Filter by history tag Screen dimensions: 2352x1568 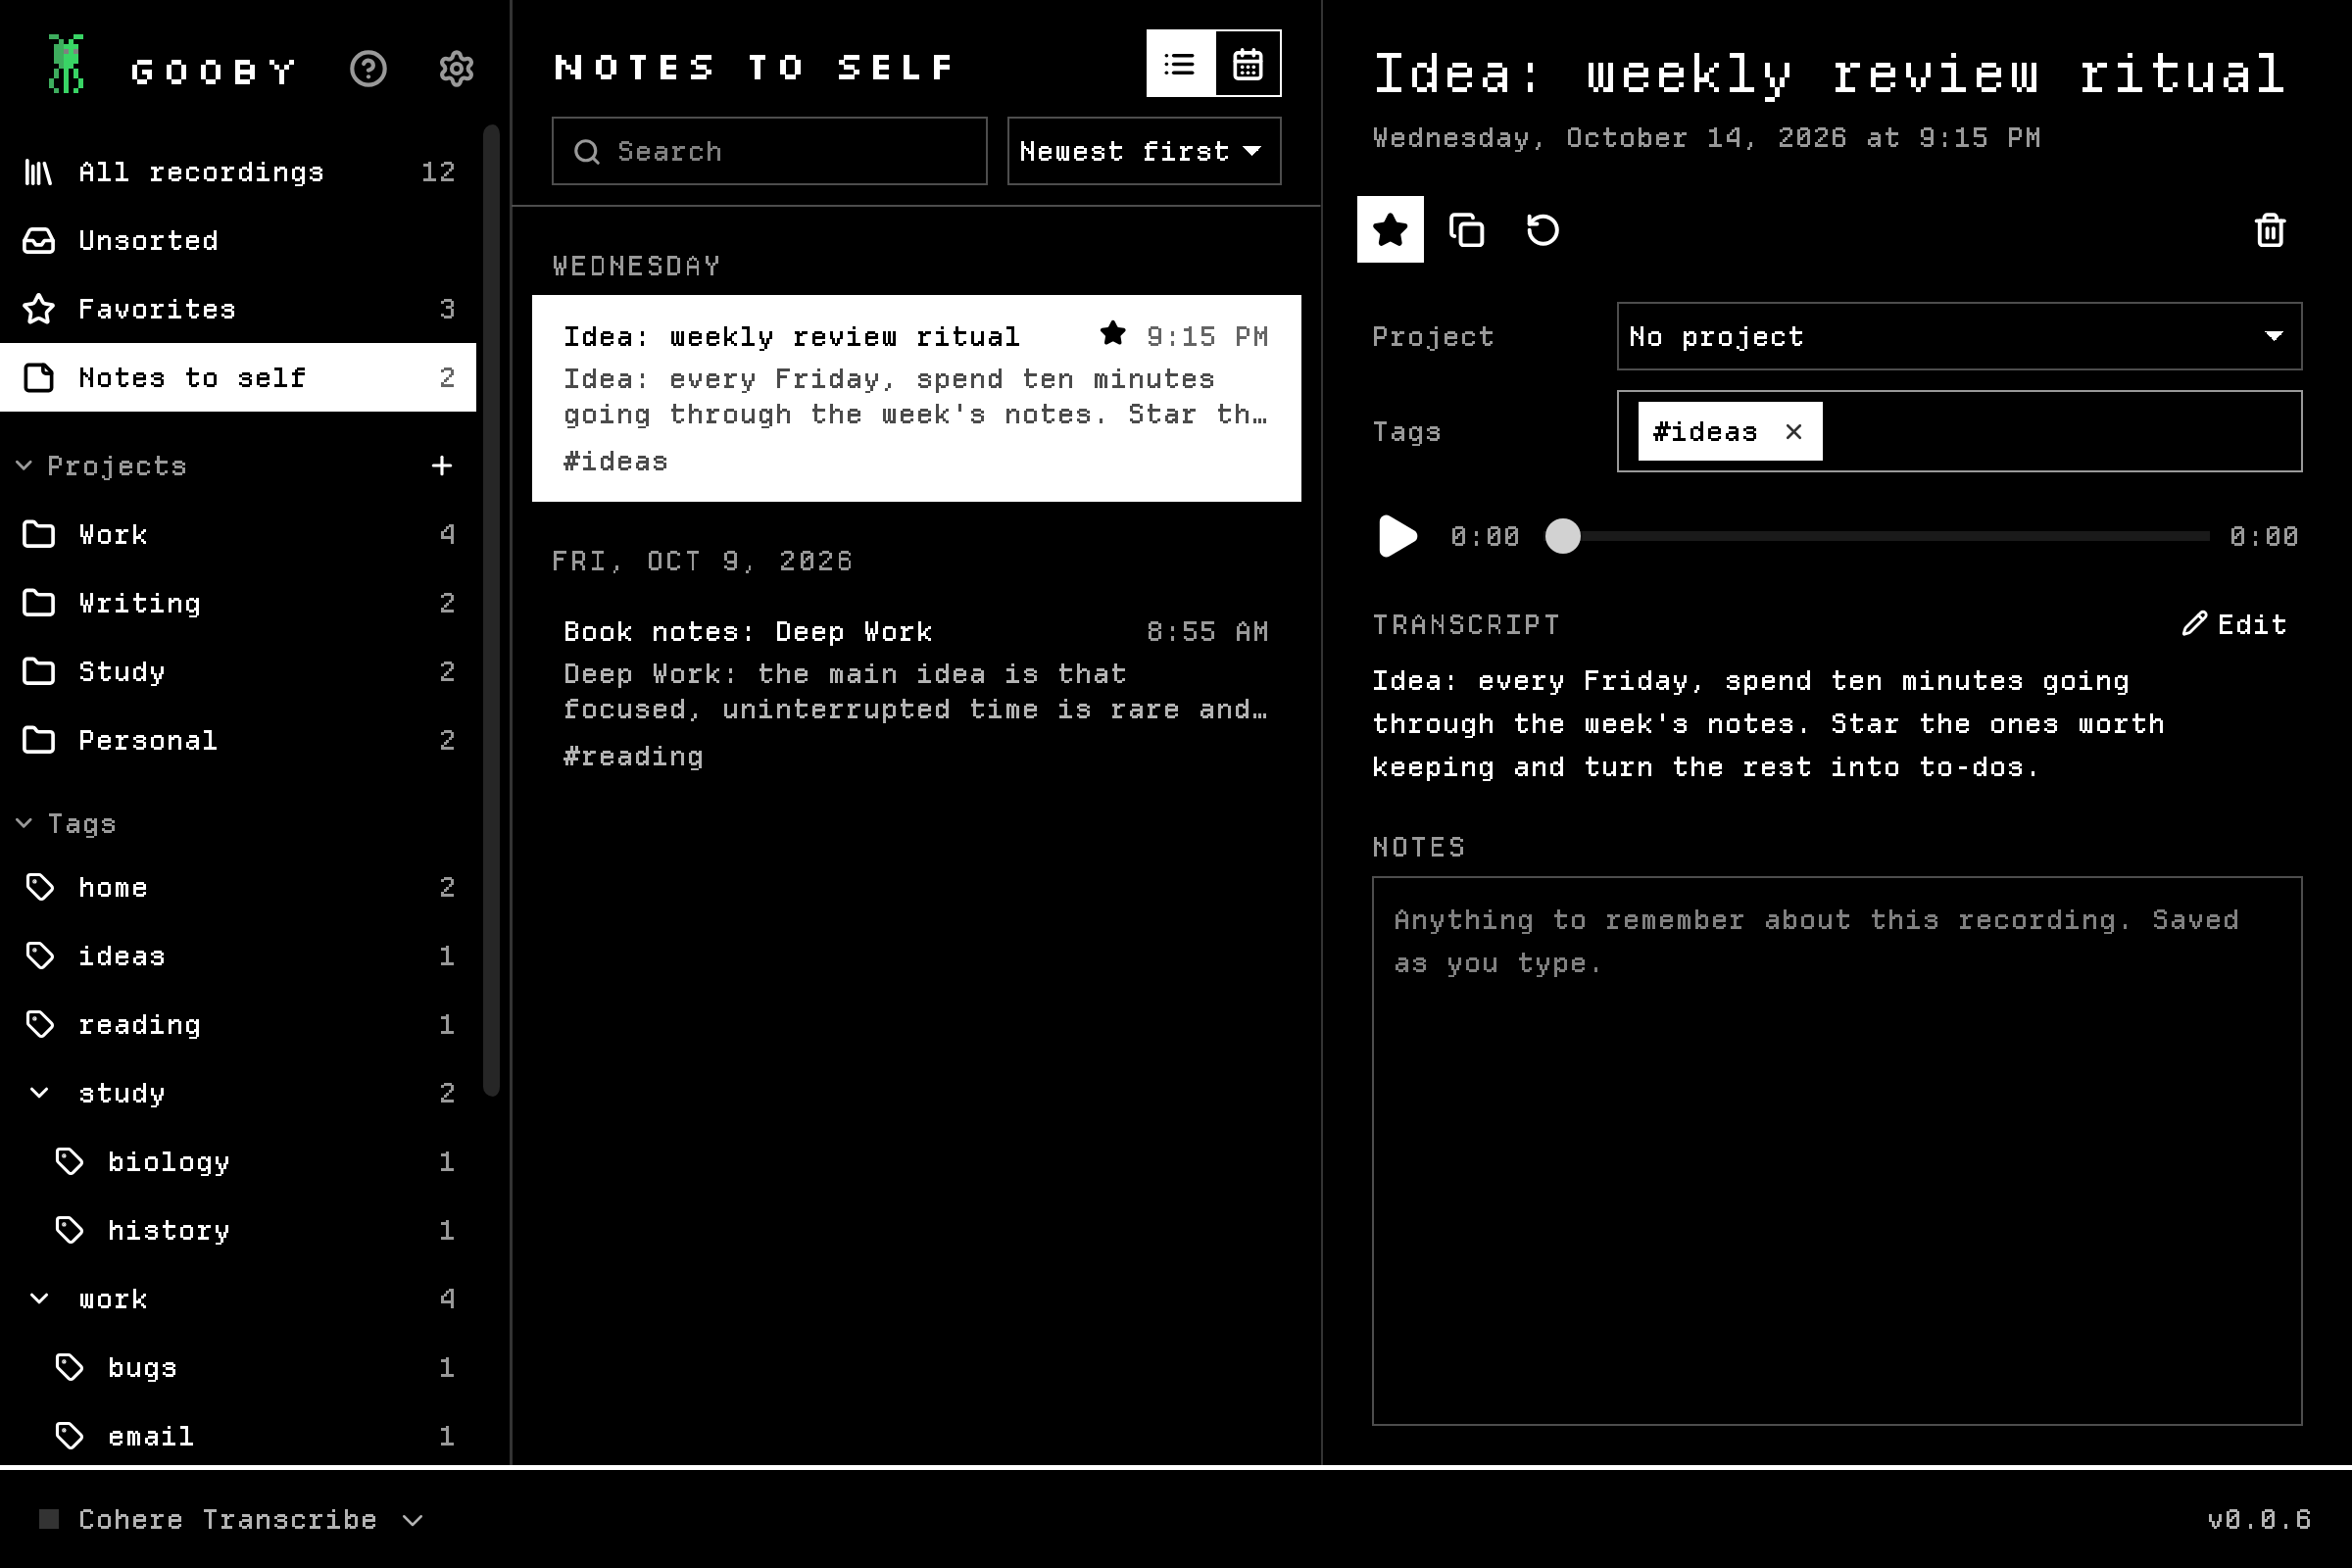238,1230
